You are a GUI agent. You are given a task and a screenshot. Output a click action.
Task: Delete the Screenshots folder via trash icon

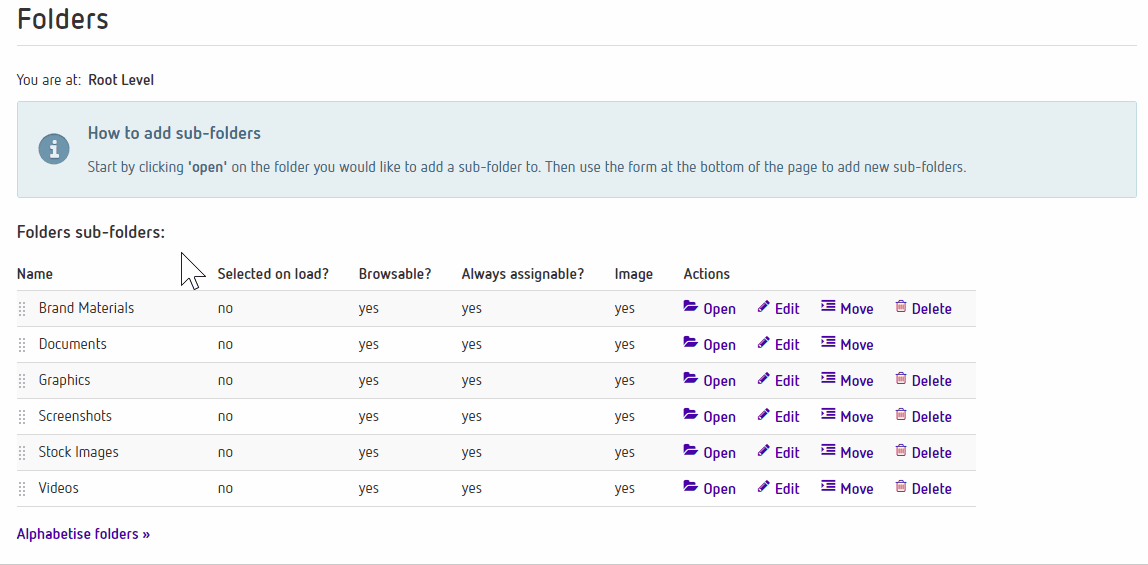901,414
